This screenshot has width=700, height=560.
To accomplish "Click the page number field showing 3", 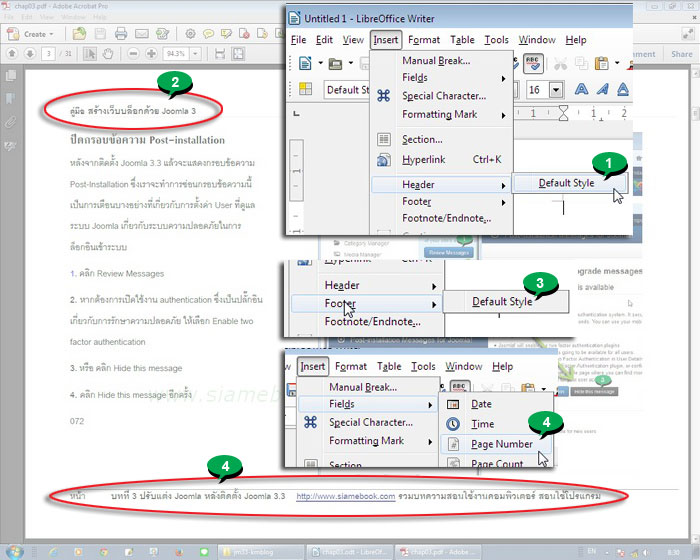I will point(48,54).
